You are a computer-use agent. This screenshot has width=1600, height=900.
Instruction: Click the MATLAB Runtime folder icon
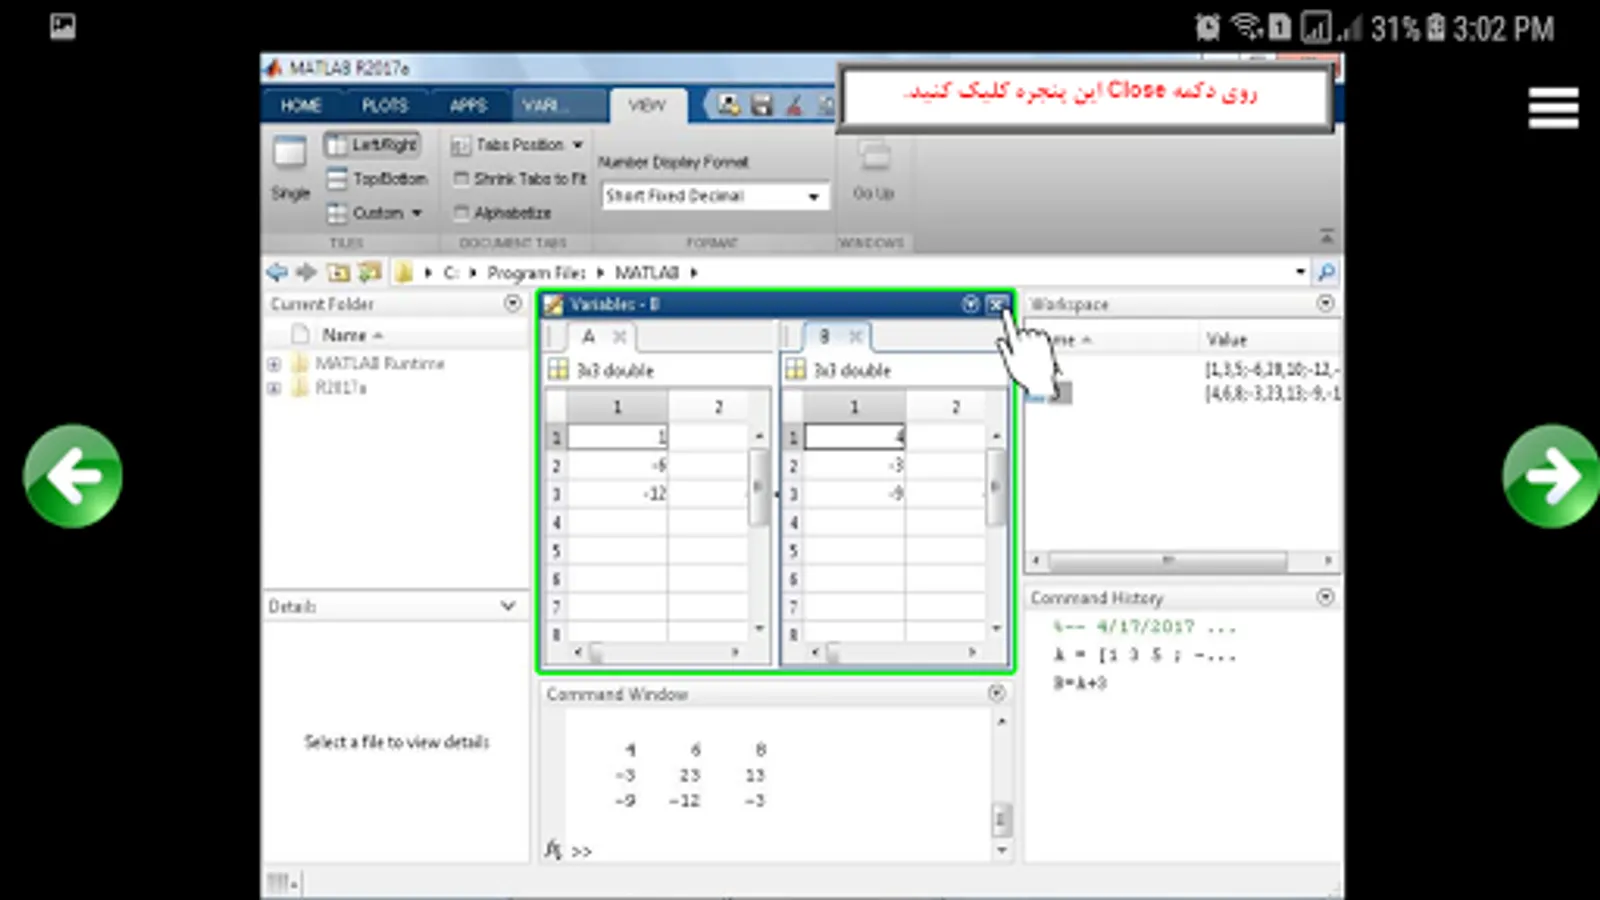(x=299, y=363)
